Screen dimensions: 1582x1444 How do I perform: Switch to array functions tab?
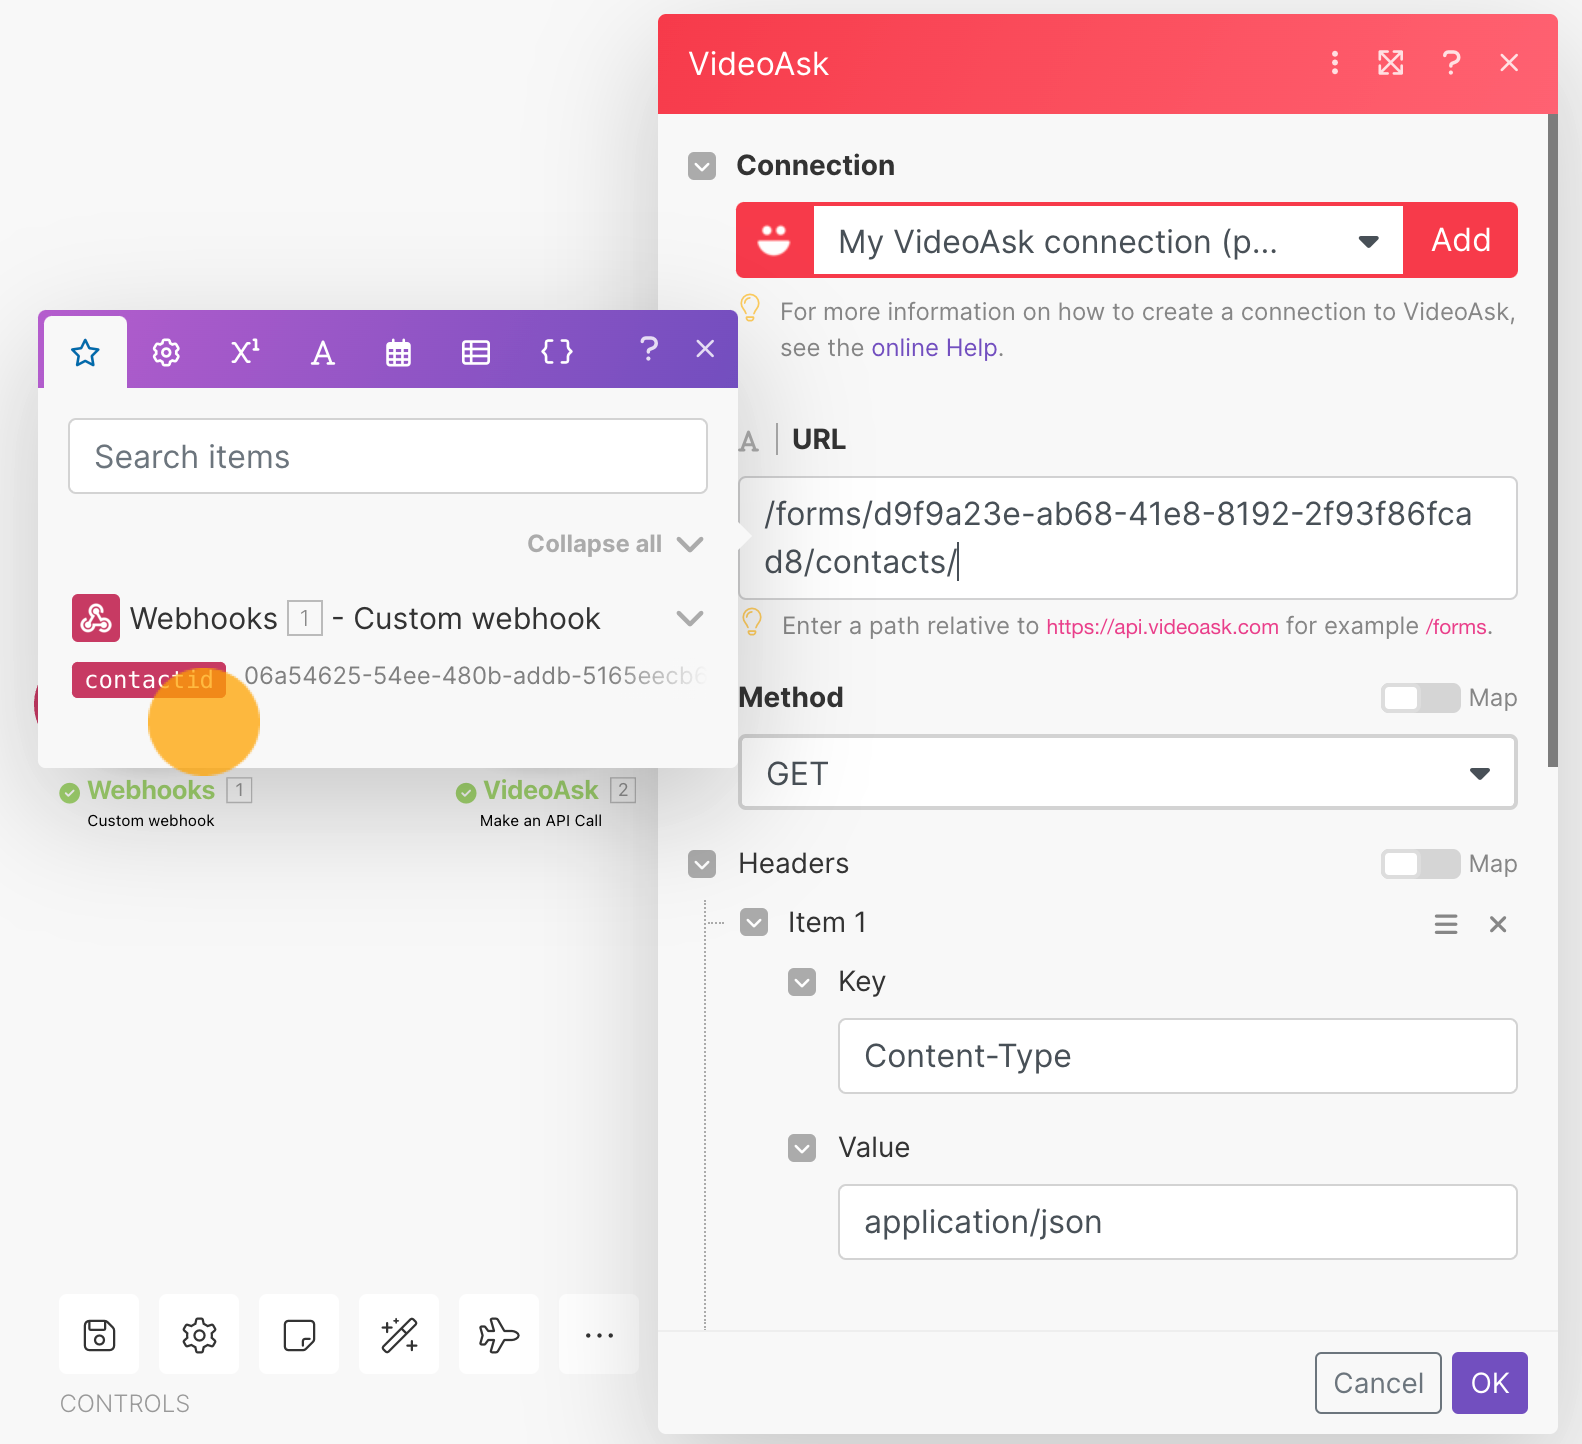(x=476, y=352)
